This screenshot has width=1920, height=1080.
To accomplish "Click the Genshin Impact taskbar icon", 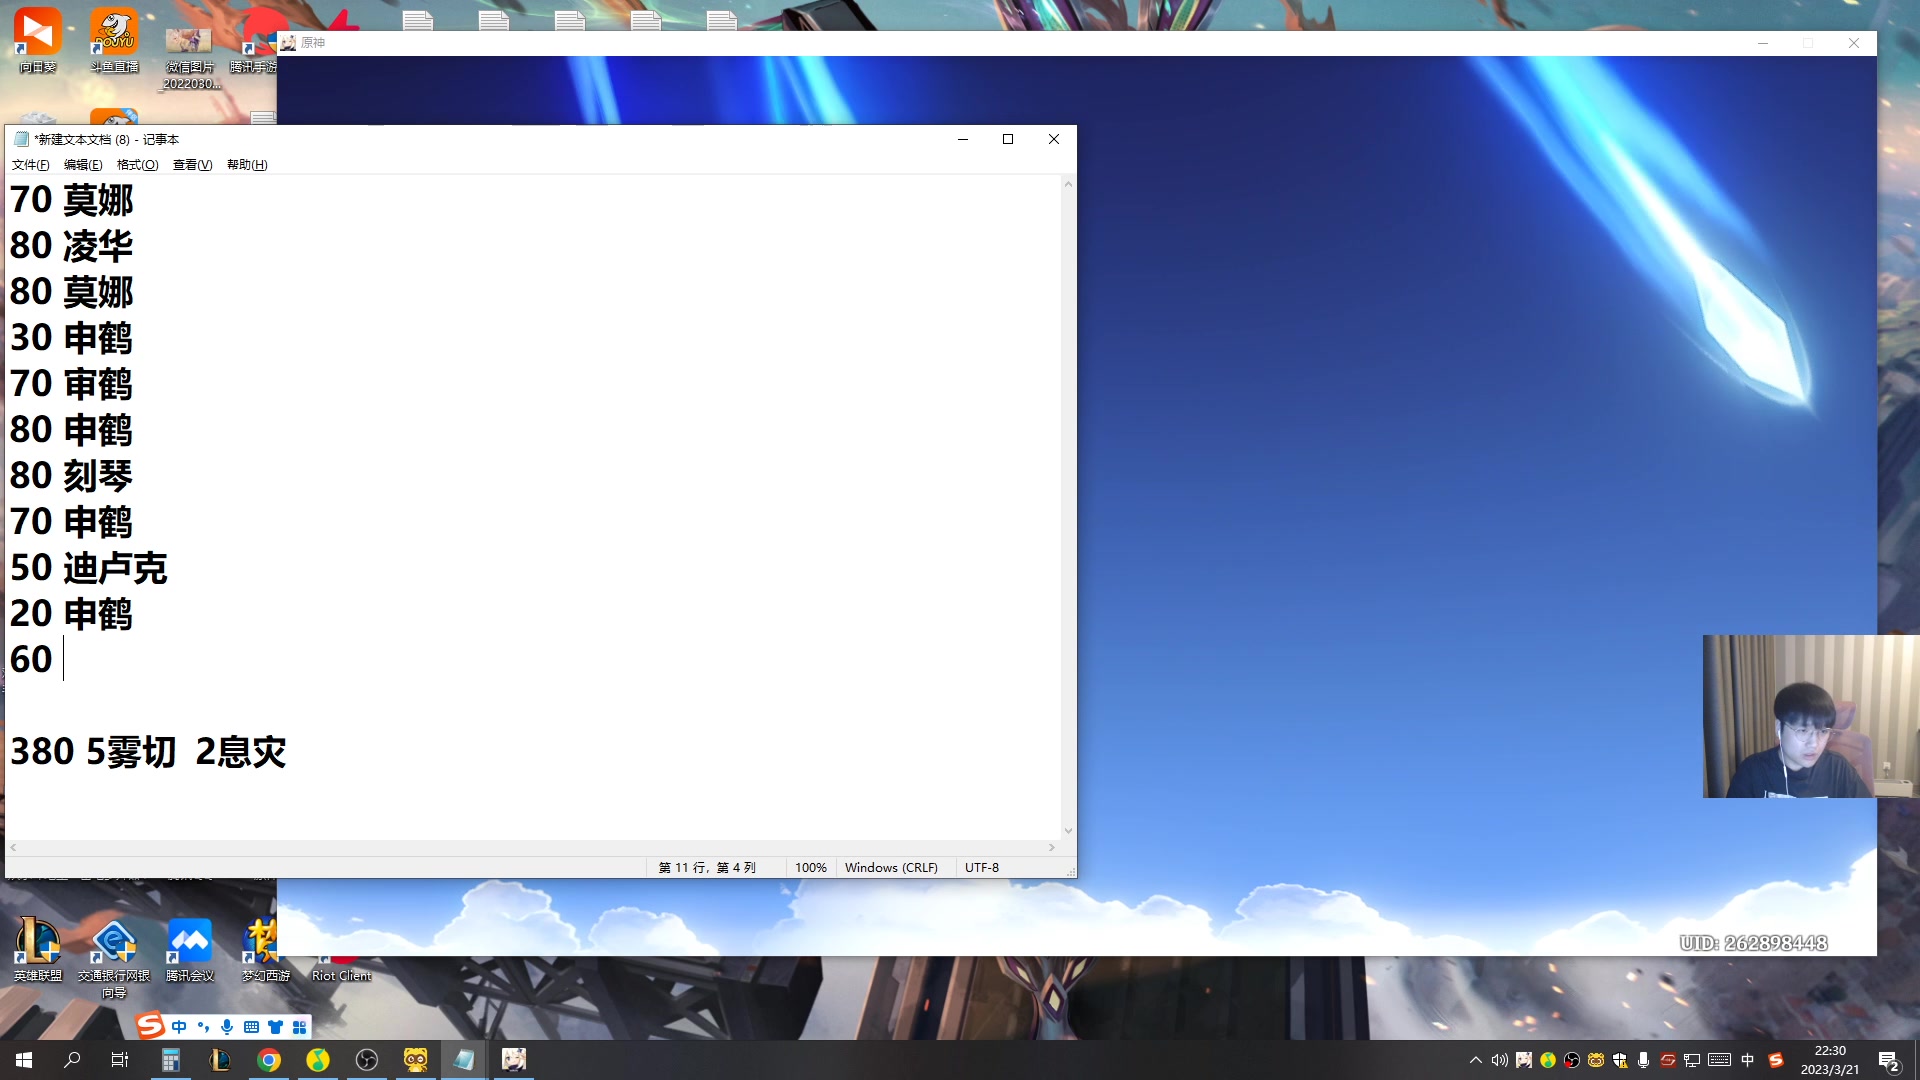I will 514,1060.
